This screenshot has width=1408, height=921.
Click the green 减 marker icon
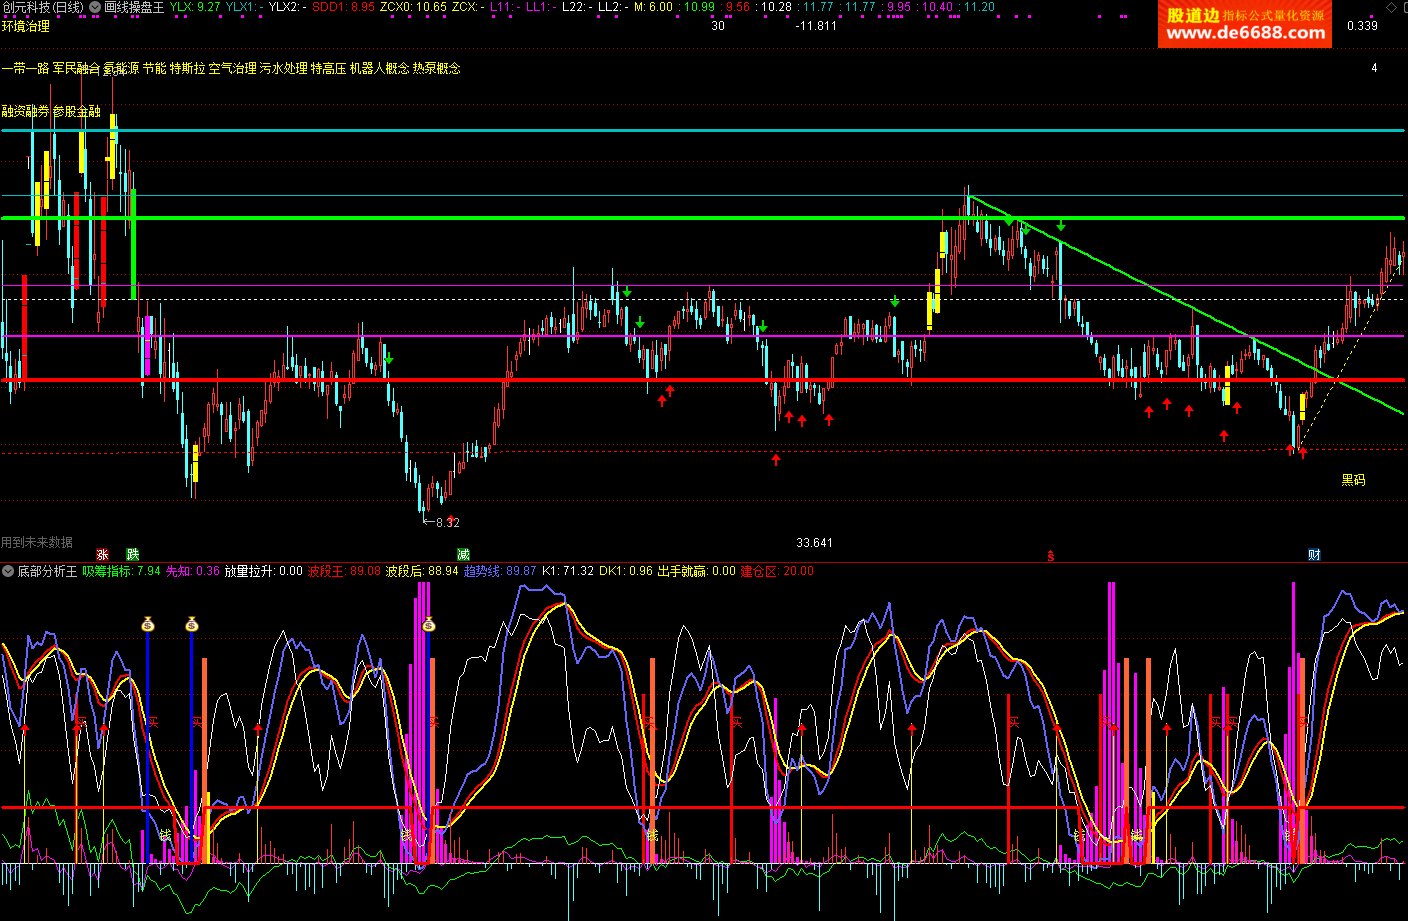(463, 554)
